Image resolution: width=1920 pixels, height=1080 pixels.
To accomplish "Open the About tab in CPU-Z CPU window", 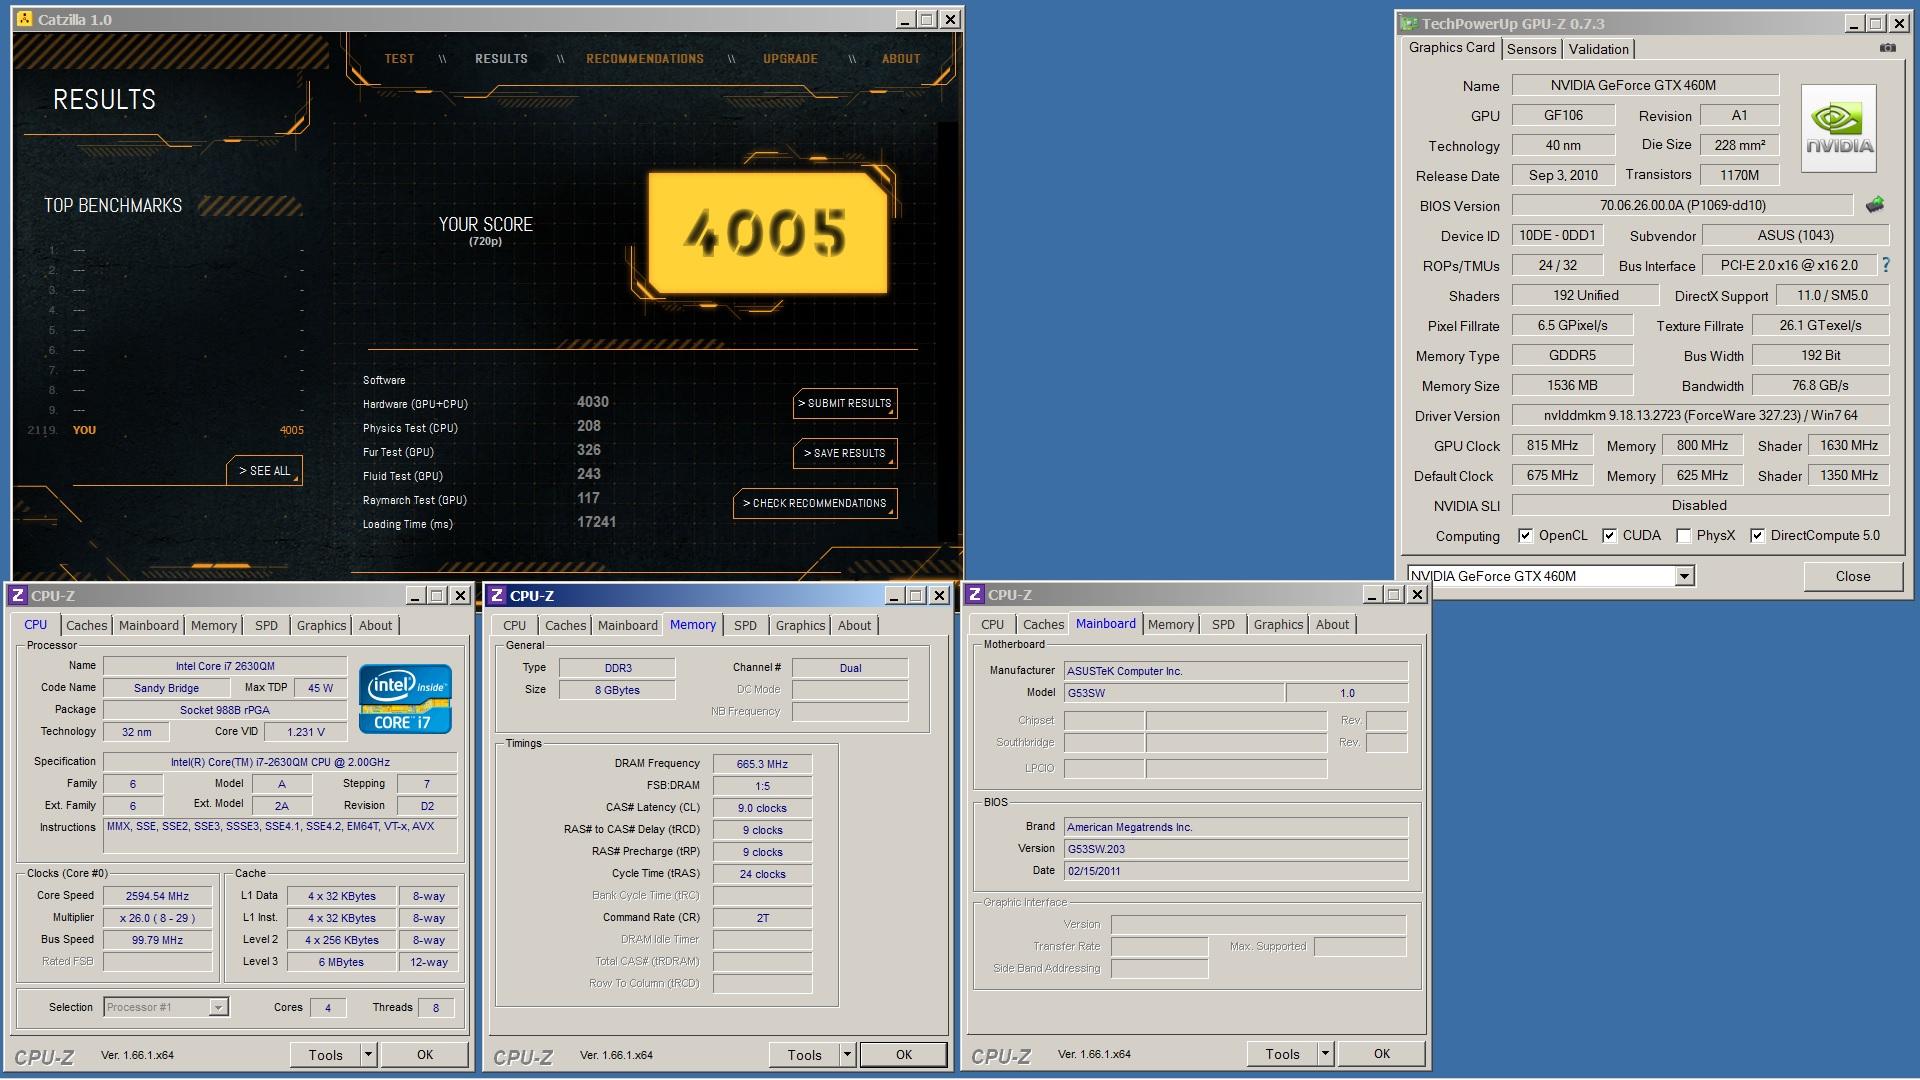I will [375, 625].
